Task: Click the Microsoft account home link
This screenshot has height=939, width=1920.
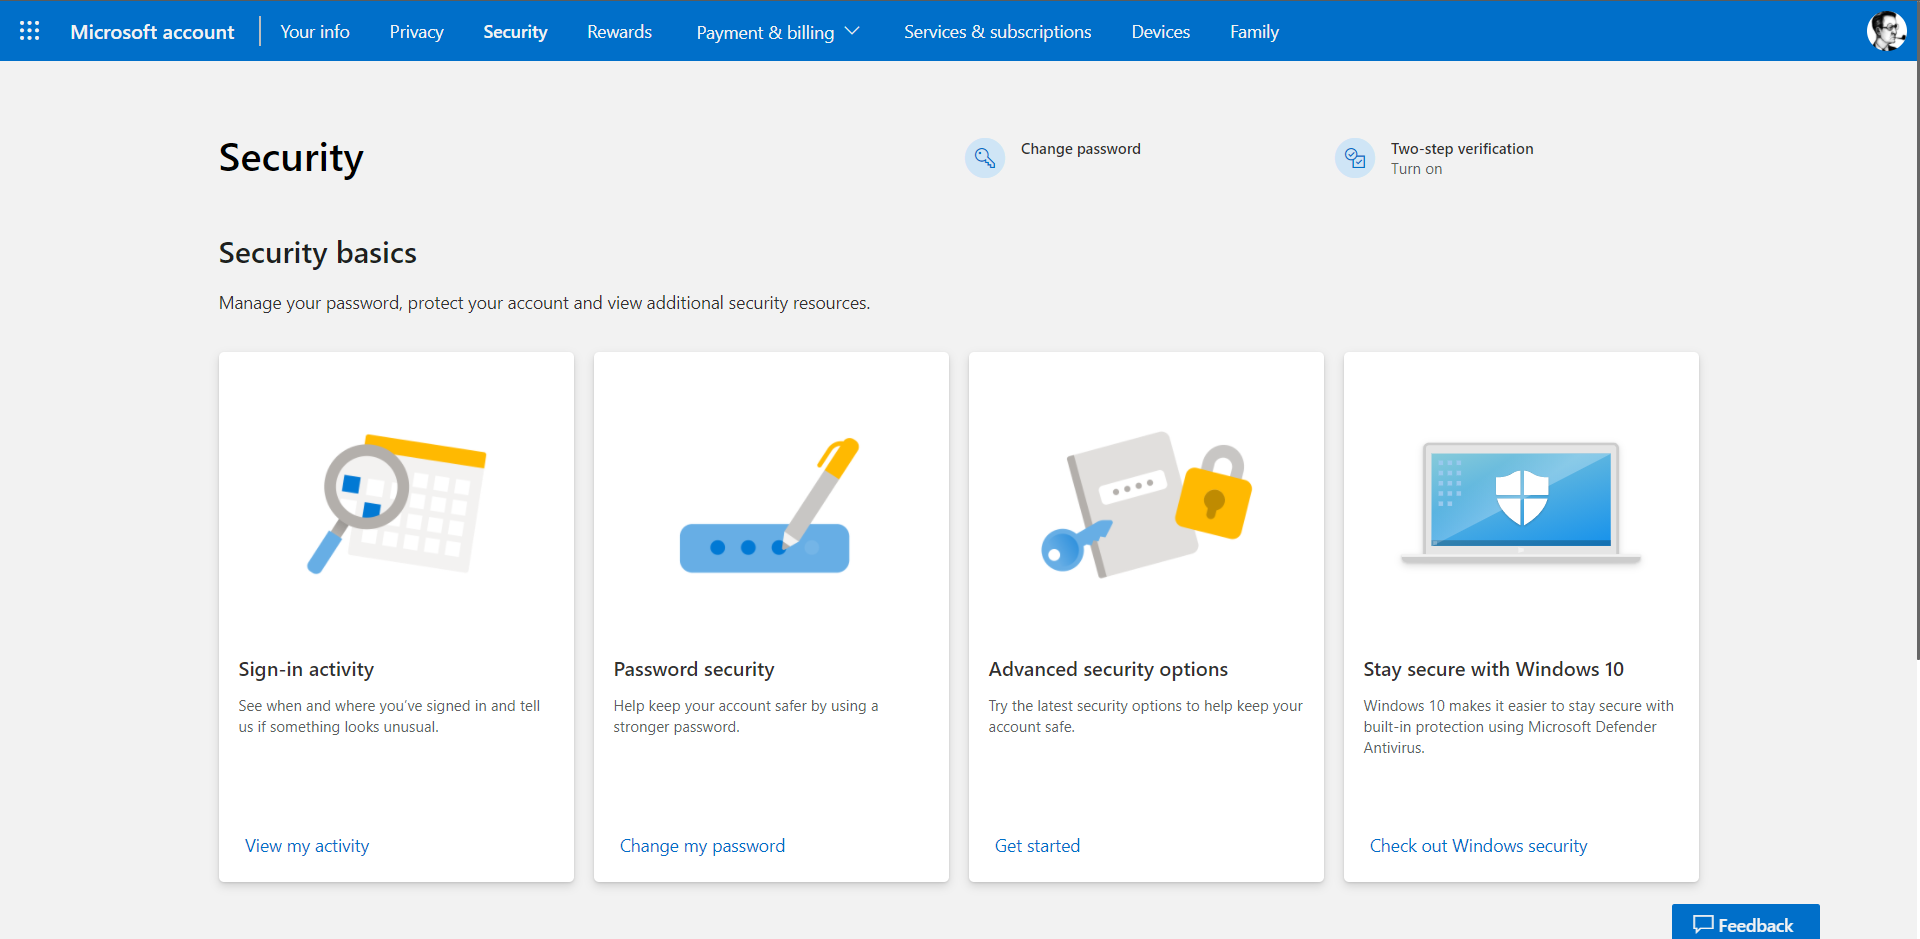Action: (x=152, y=32)
